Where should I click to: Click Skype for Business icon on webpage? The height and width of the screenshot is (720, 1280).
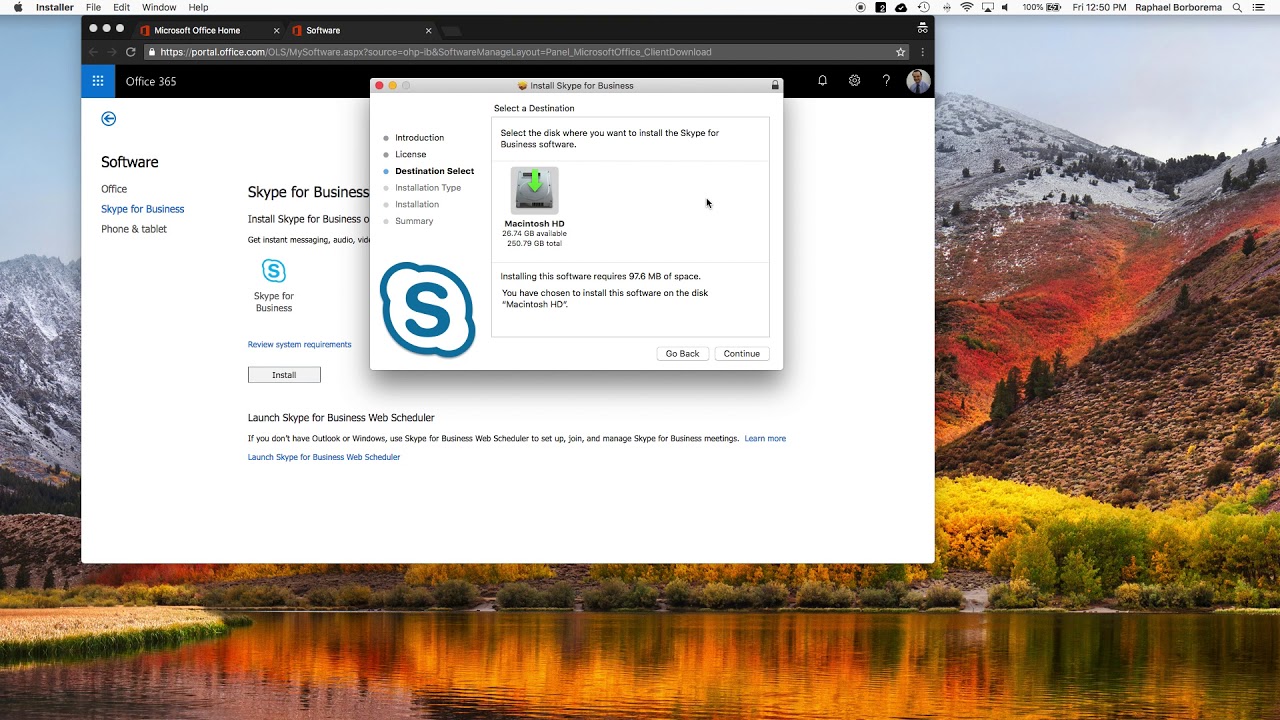tap(274, 271)
